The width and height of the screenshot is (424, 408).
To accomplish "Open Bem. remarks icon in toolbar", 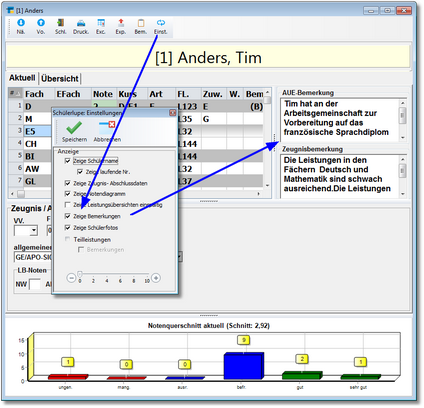I will [141, 26].
